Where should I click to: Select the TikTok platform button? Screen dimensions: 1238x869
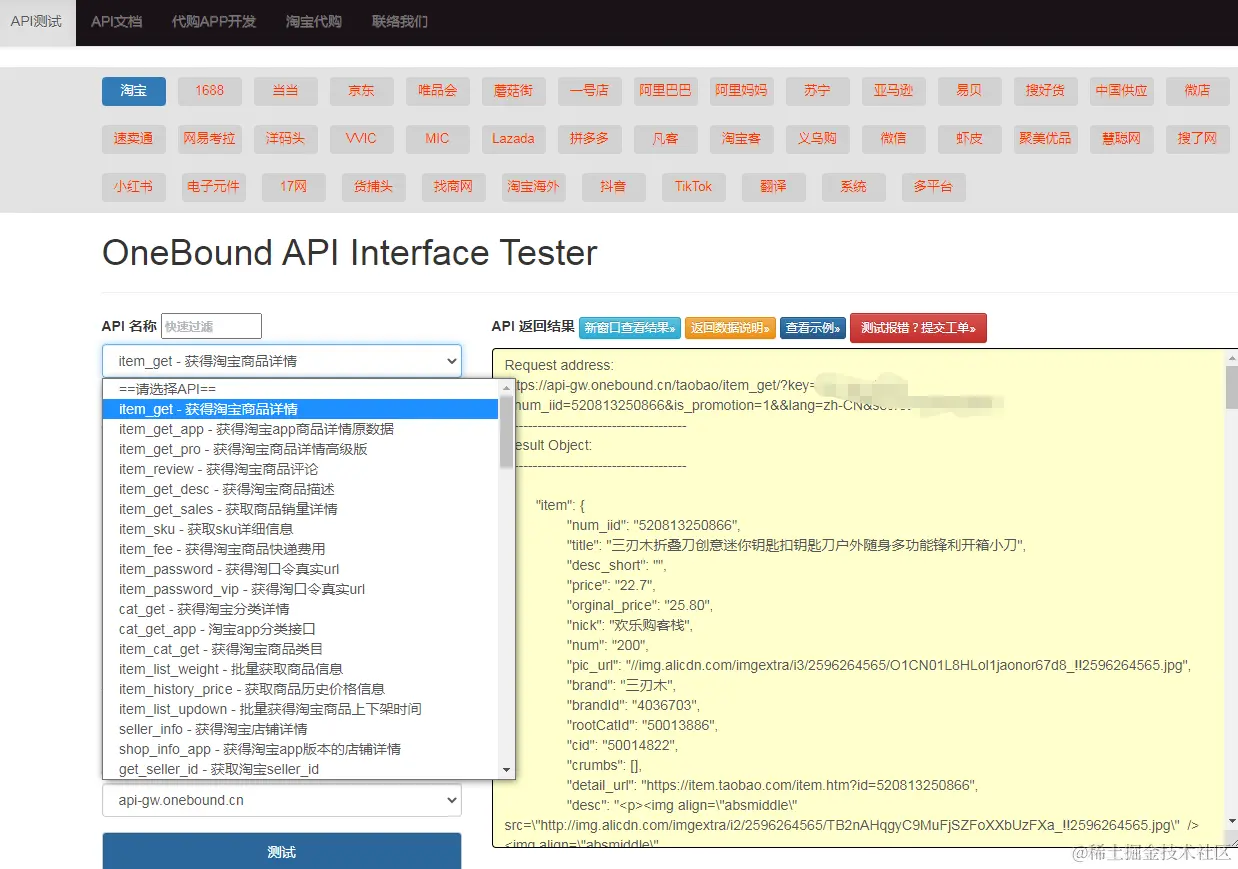tap(694, 187)
